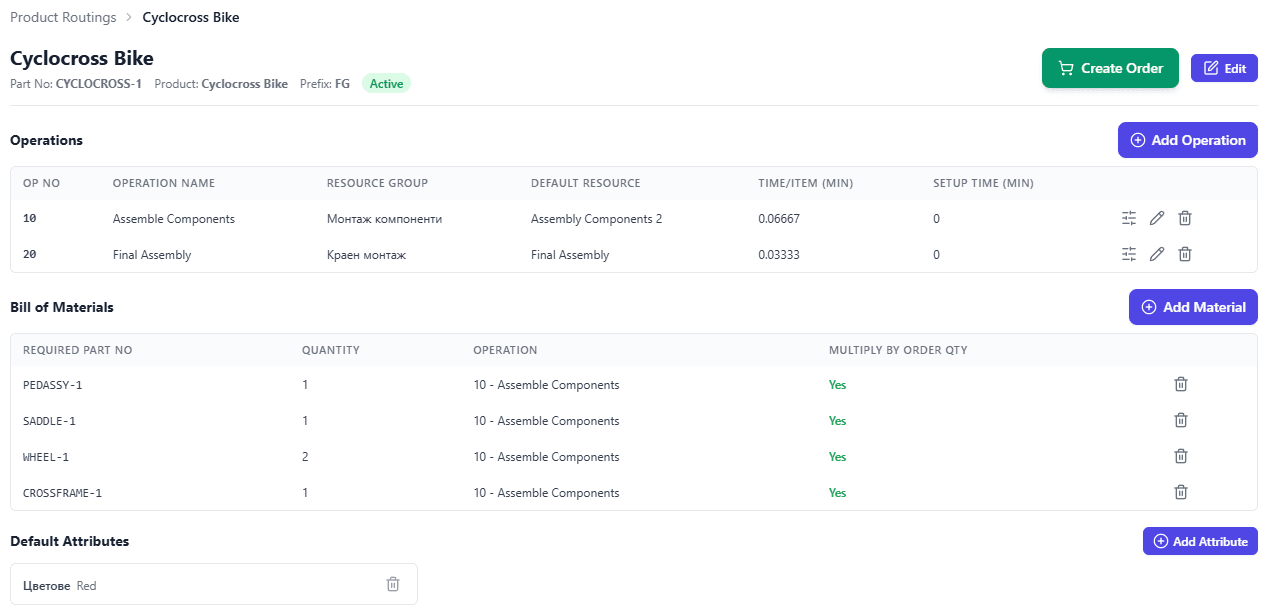This screenshot has height=616, width=1277.
Task: Delete operation 10 using trash icon
Action: click(x=1185, y=218)
